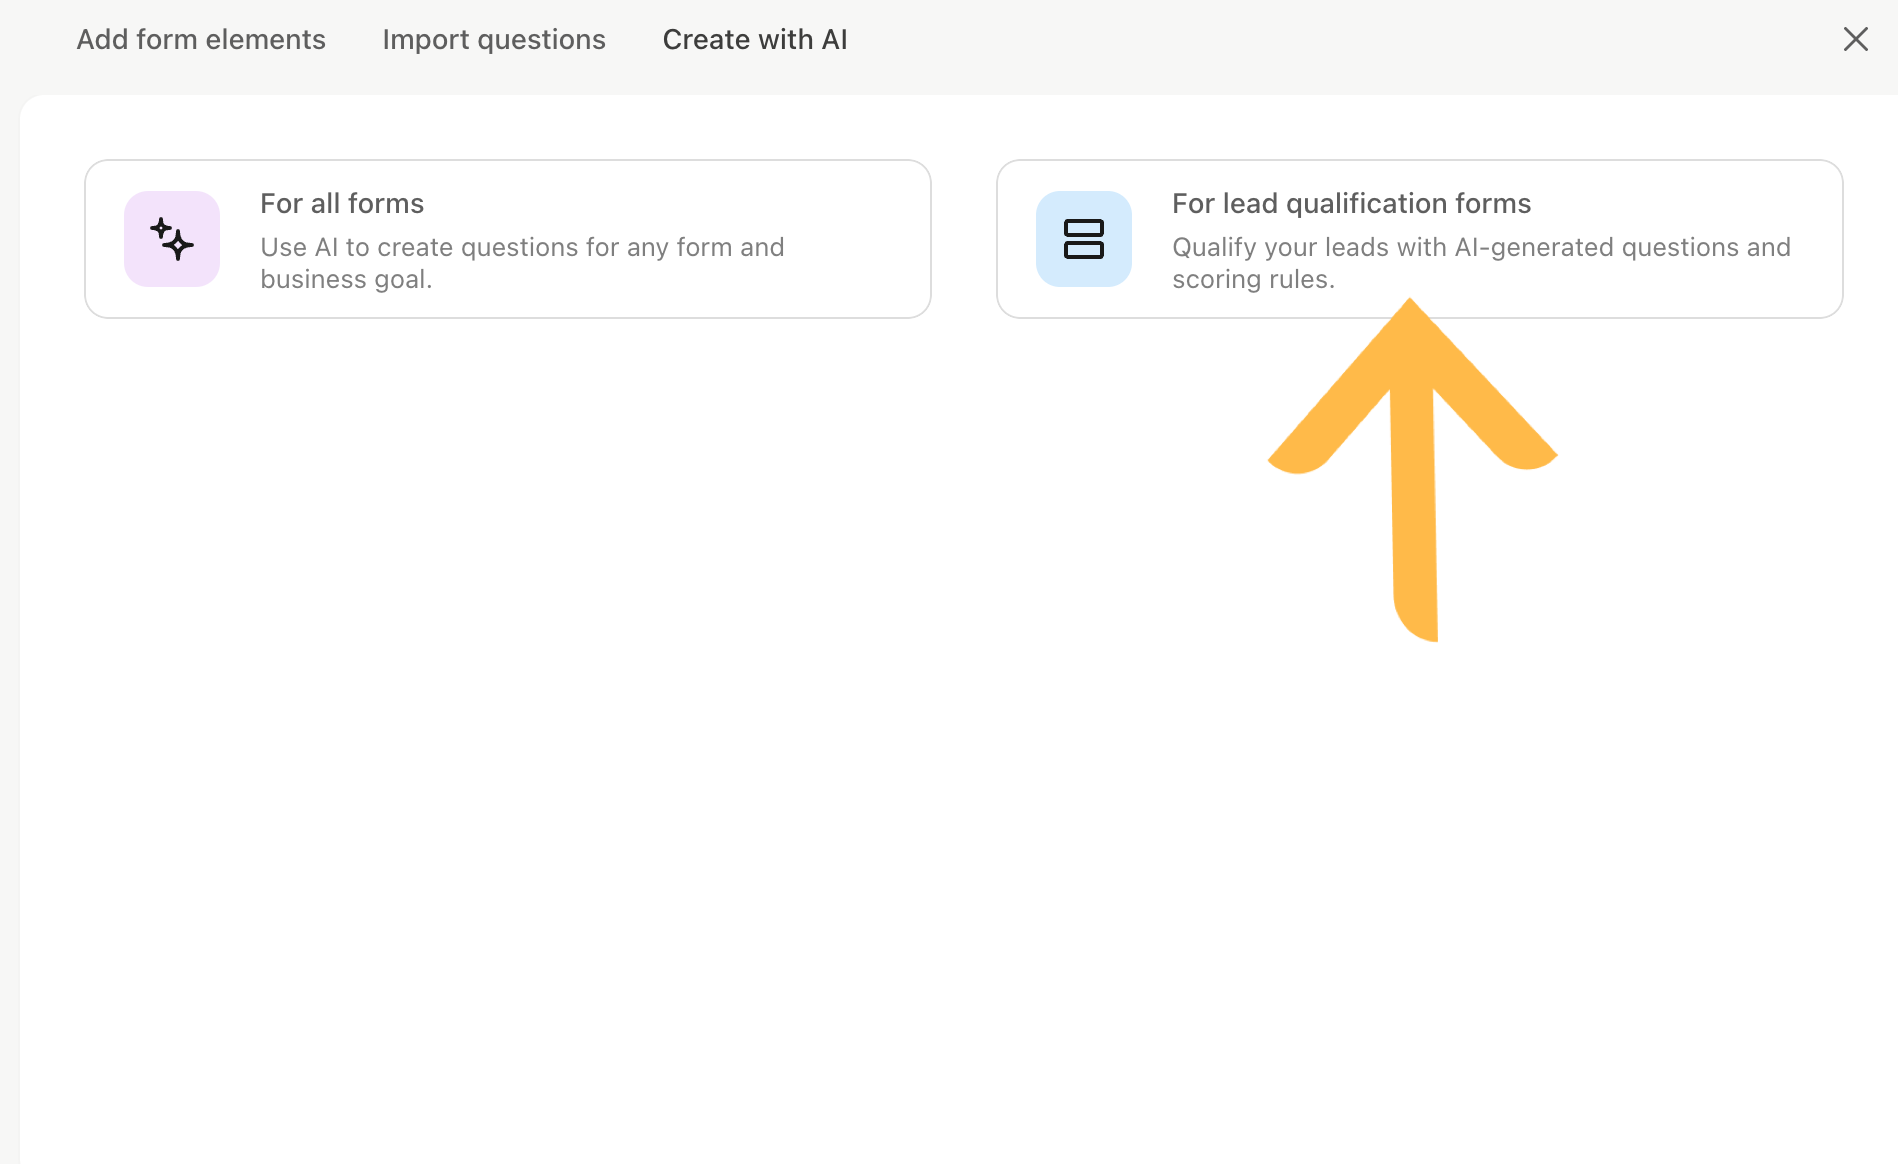Click the word "AI" in Create with AI tab

(x=834, y=39)
